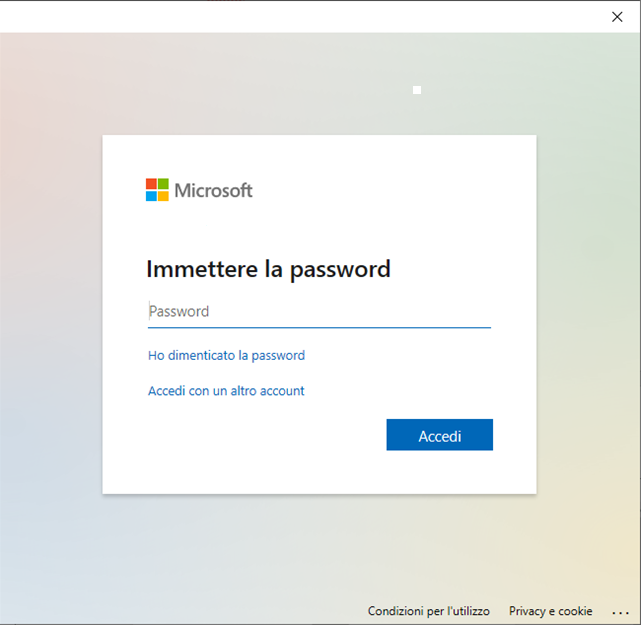Click the "Immettere la password" heading
The height and width of the screenshot is (625, 641).
pos(268,269)
